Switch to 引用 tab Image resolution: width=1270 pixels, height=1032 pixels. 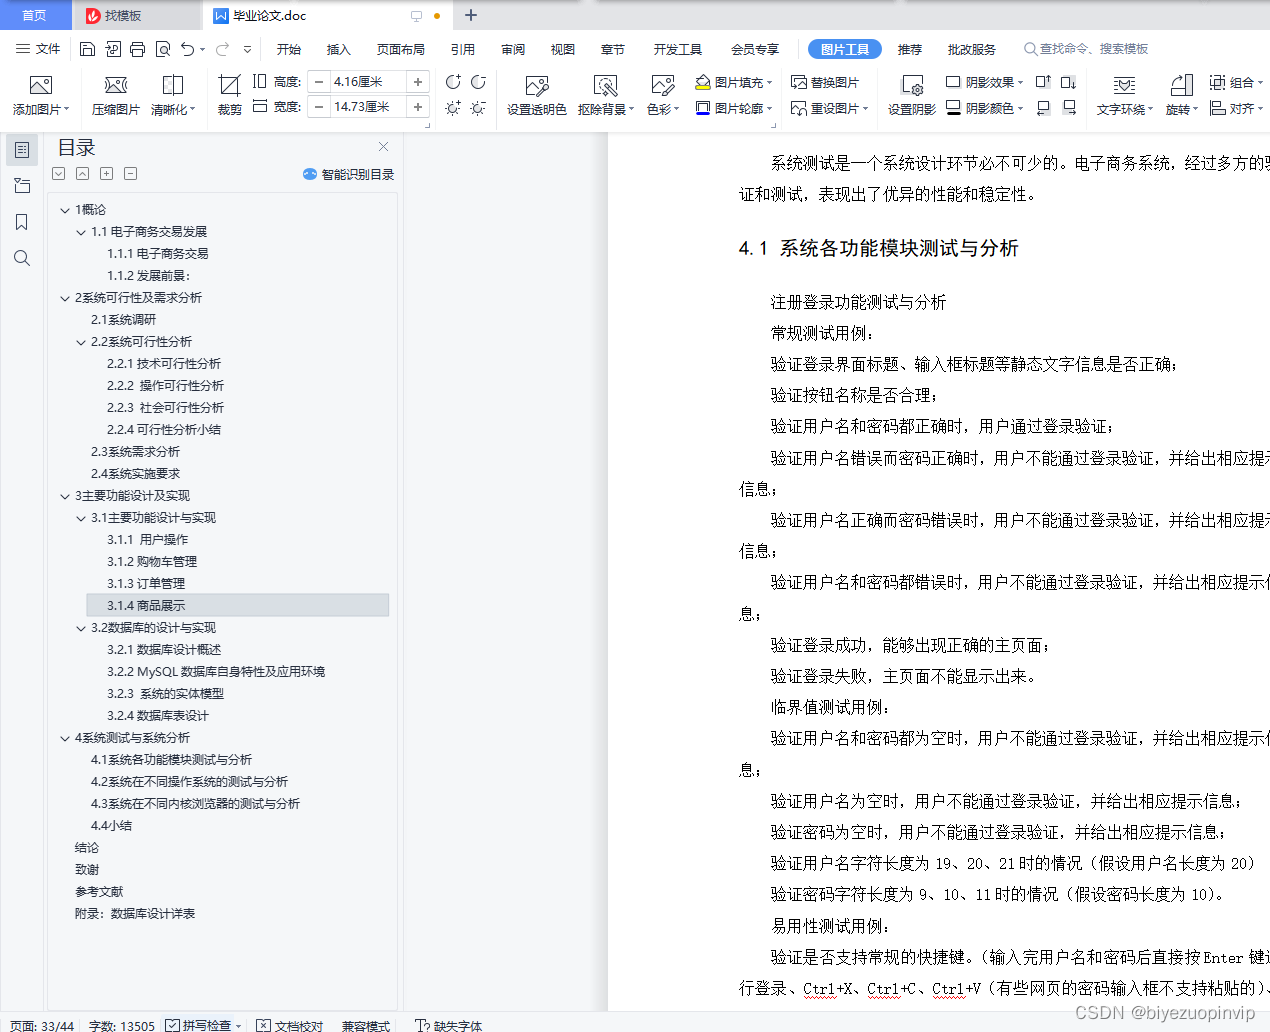(462, 49)
